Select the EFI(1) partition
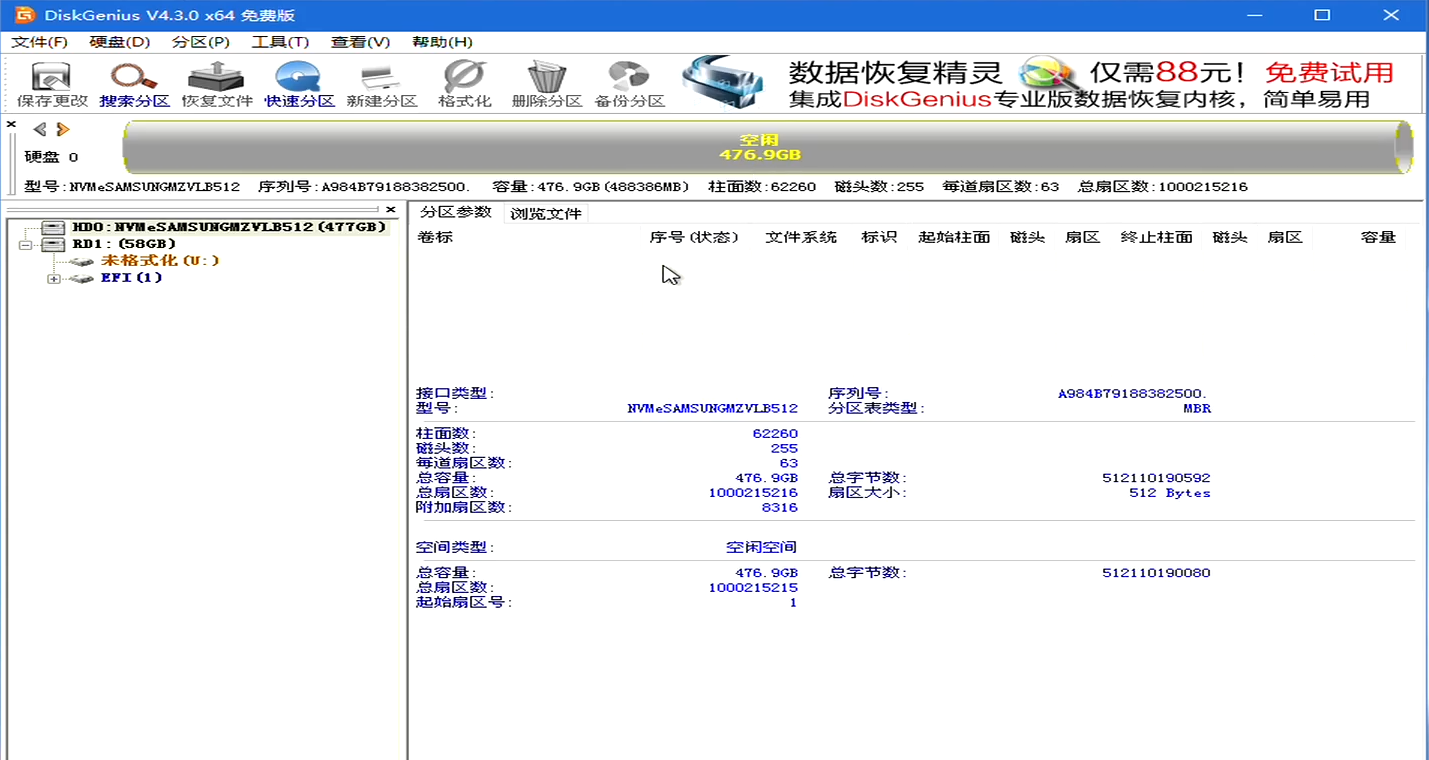 click(131, 278)
